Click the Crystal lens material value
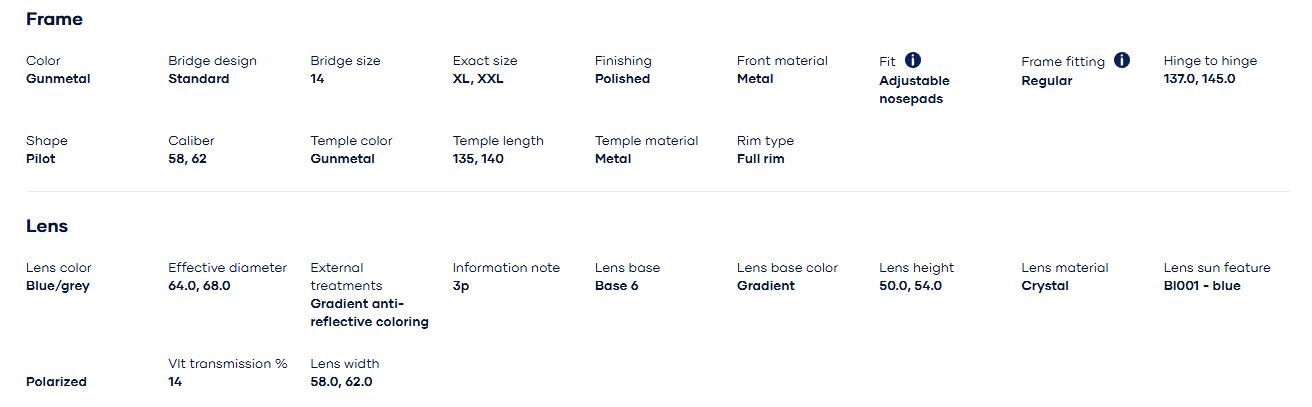1312x407 pixels. coord(1045,286)
